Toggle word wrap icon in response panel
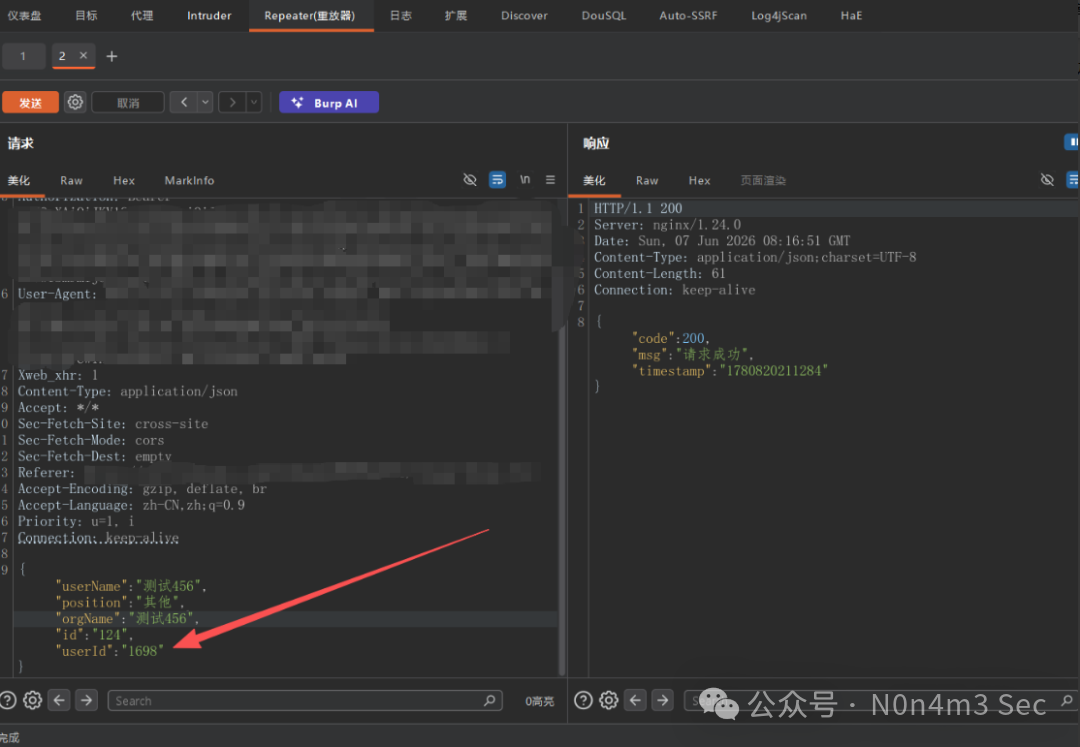Screen dimensions: 1080x747 pyautogui.click(x=1072, y=180)
